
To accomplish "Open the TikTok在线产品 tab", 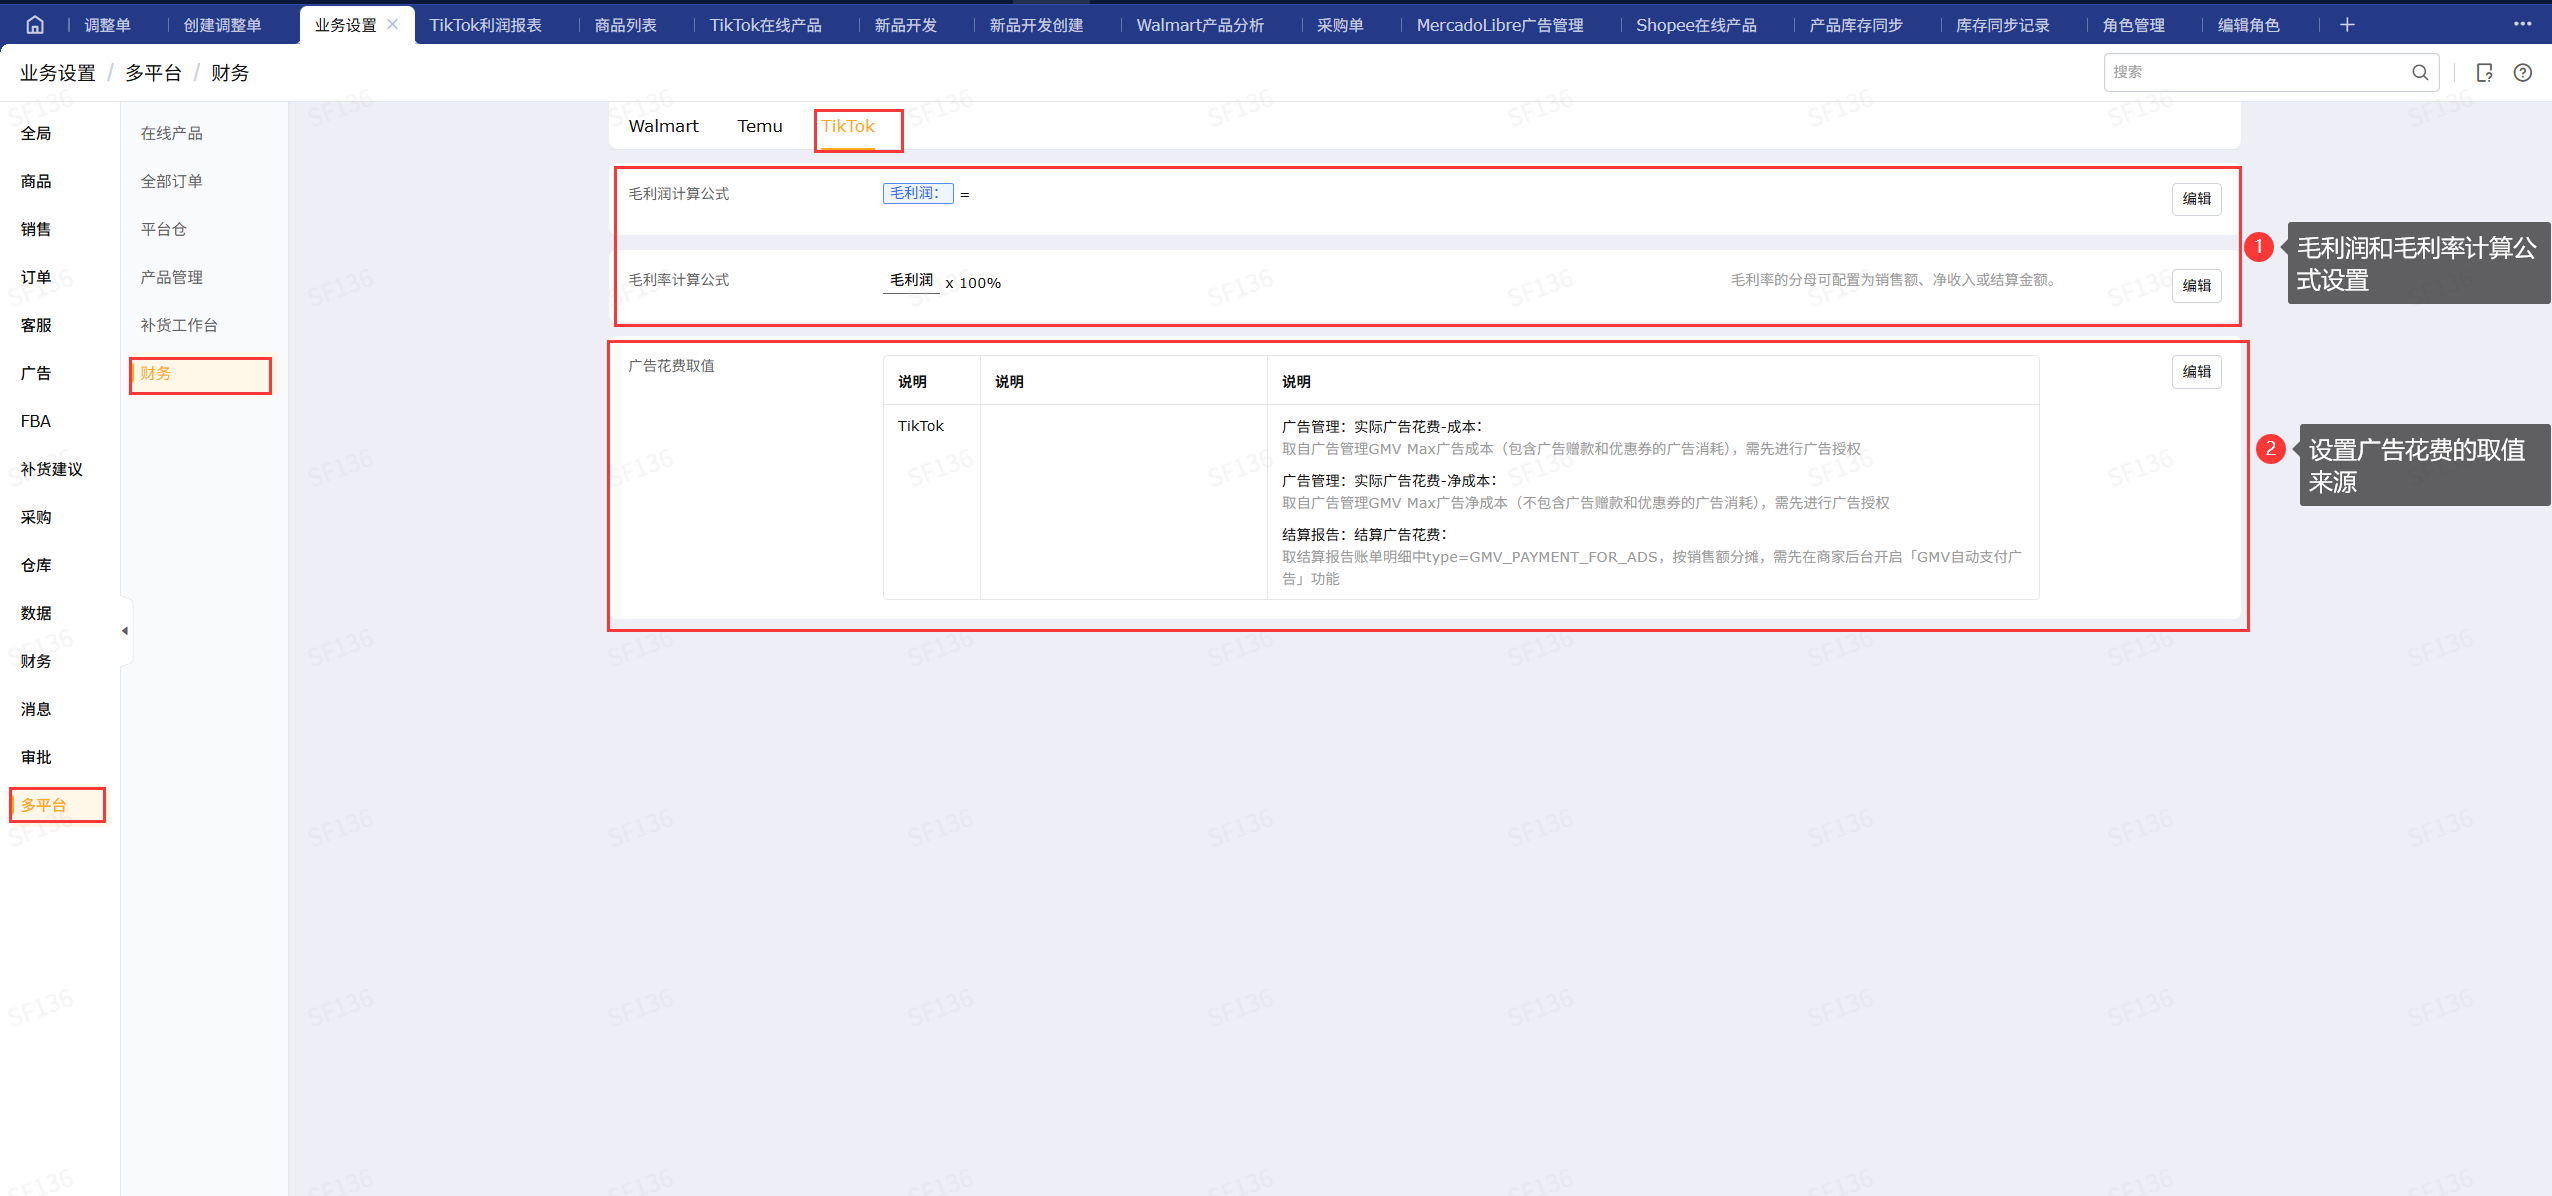I will tap(765, 25).
